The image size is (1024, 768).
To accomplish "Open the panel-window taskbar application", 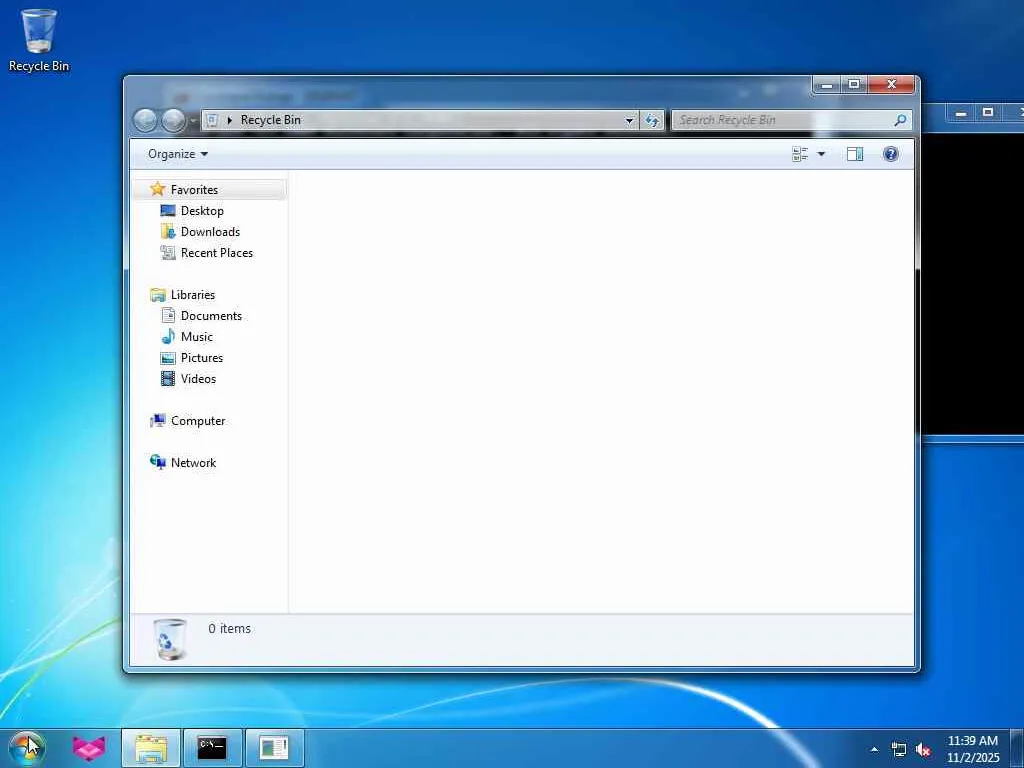I will [274, 748].
